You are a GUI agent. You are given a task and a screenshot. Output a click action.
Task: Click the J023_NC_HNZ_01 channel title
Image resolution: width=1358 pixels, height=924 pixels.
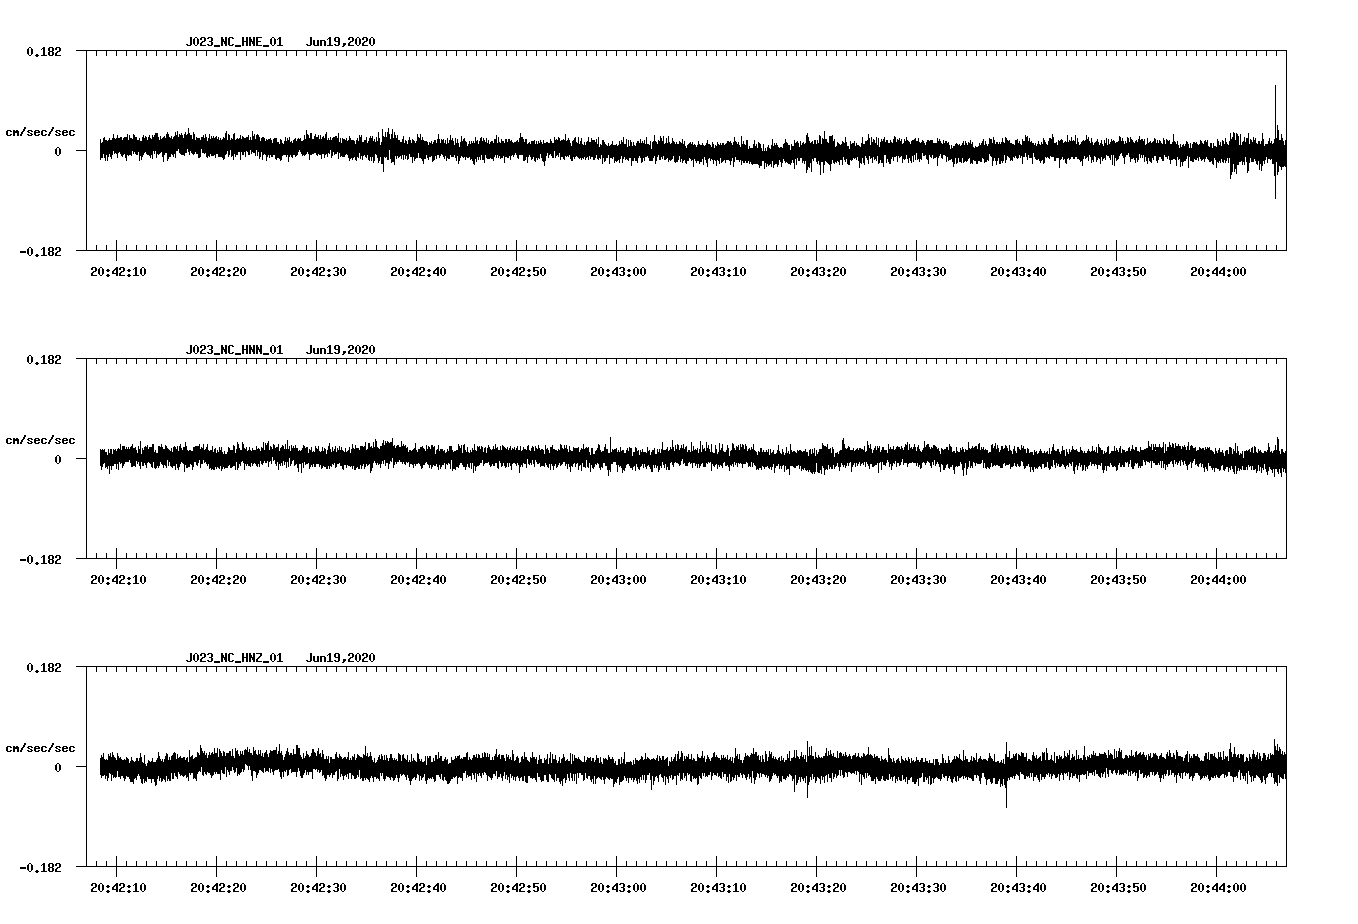pos(234,658)
